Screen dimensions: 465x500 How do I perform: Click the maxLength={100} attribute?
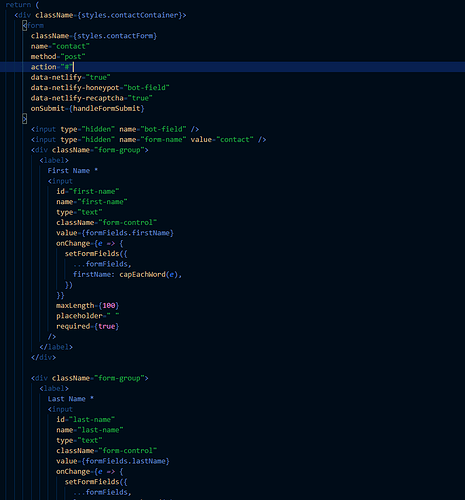pos(88,305)
